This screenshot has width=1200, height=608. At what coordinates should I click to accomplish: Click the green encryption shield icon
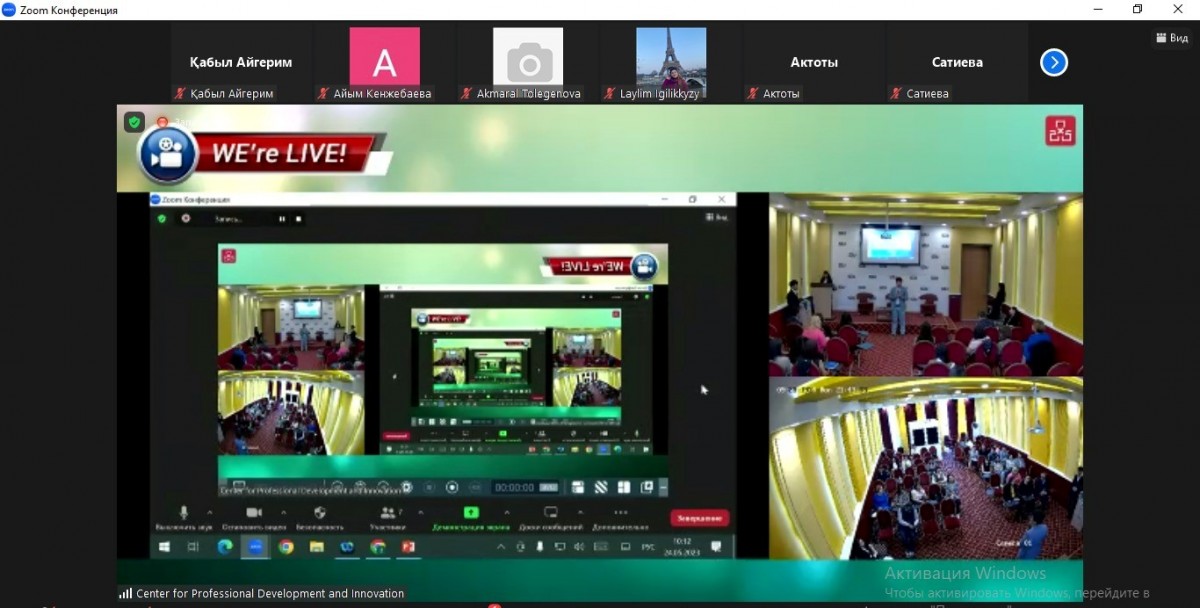[x=134, y=122]
